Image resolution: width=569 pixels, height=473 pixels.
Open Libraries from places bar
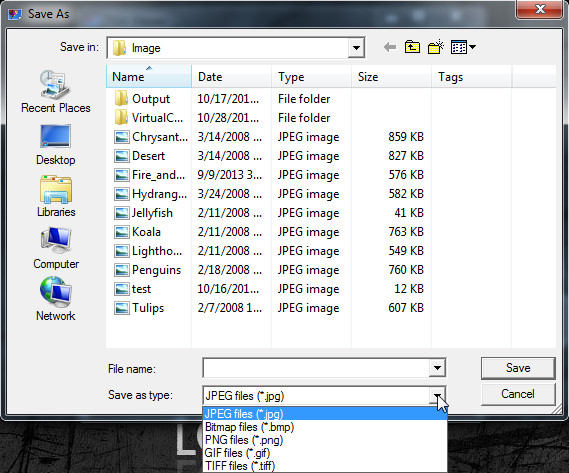[x=56, y=197]
